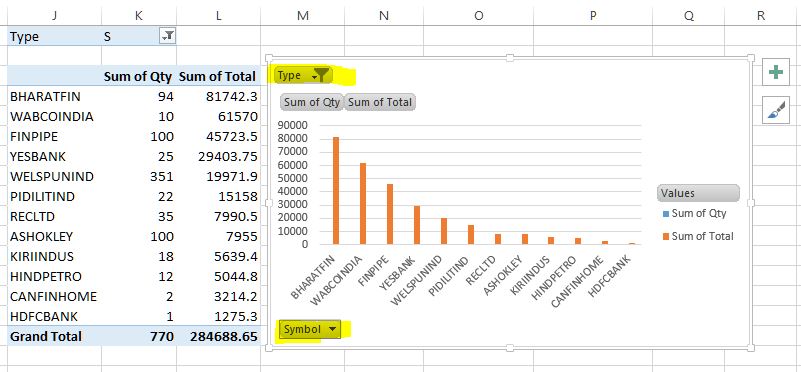
Task: Select the RECLTD row label cell
Action: point(55,216)
